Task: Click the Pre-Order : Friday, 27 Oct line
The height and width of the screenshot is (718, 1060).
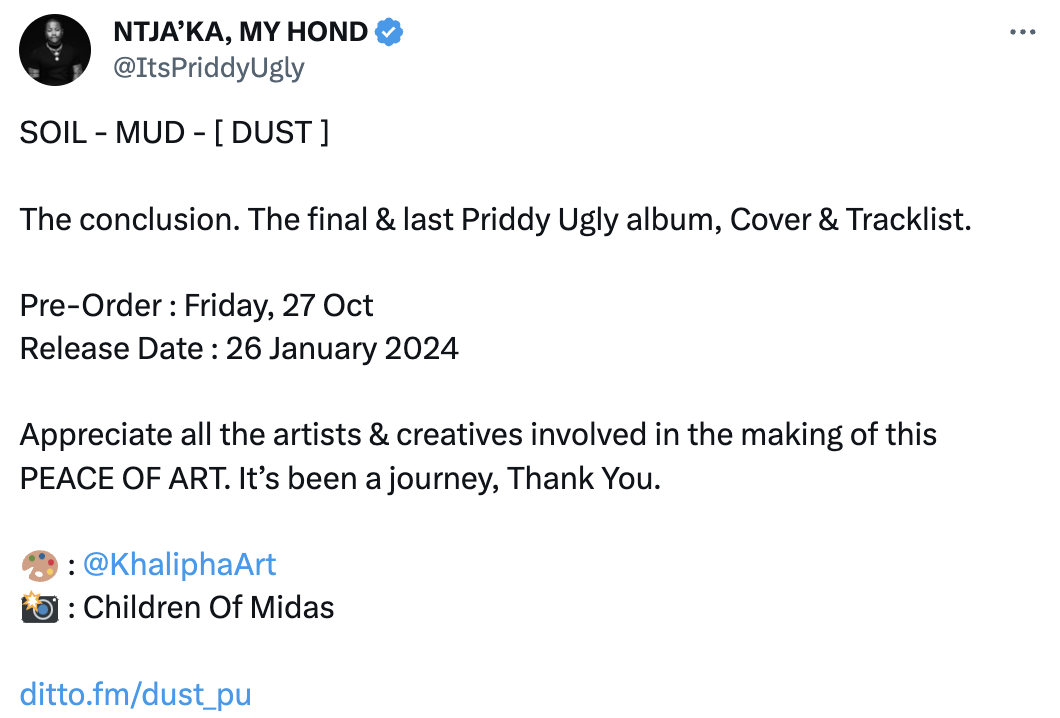Action: [x=197, y=306]
